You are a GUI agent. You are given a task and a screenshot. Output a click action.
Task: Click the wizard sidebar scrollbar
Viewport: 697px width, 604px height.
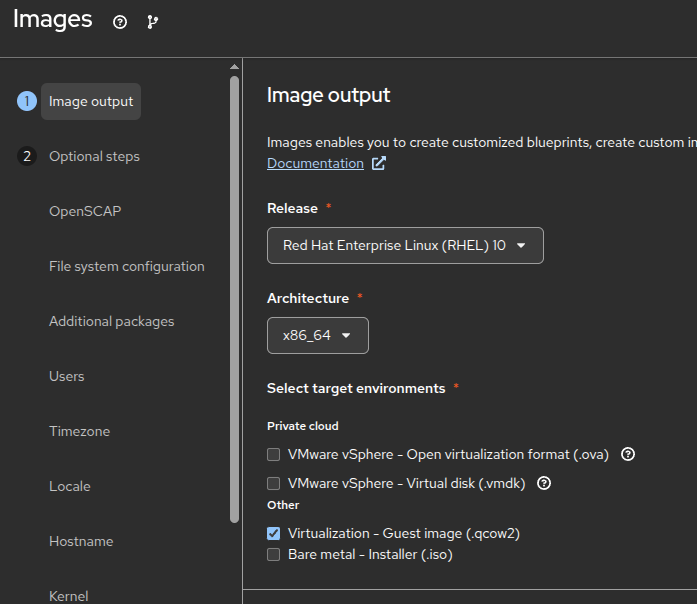235,300
